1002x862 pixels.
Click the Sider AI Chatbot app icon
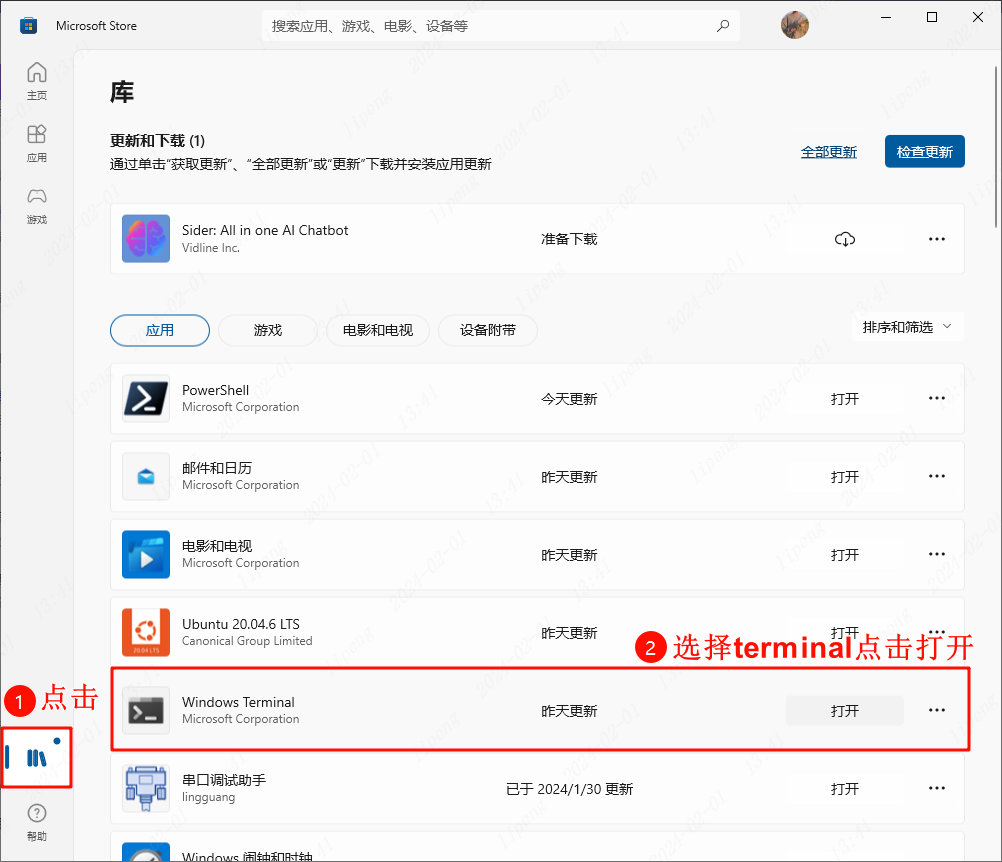click(146, 238)
